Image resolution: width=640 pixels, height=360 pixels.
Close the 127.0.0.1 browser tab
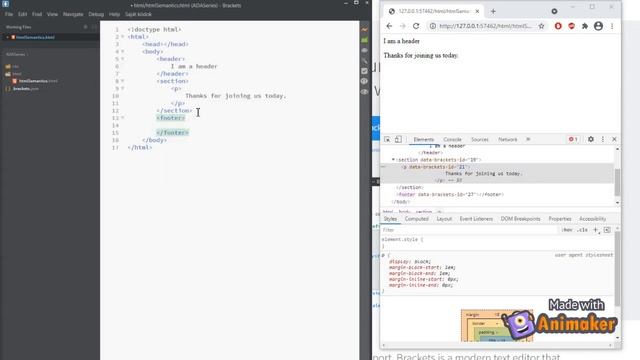tap(477, 11)
